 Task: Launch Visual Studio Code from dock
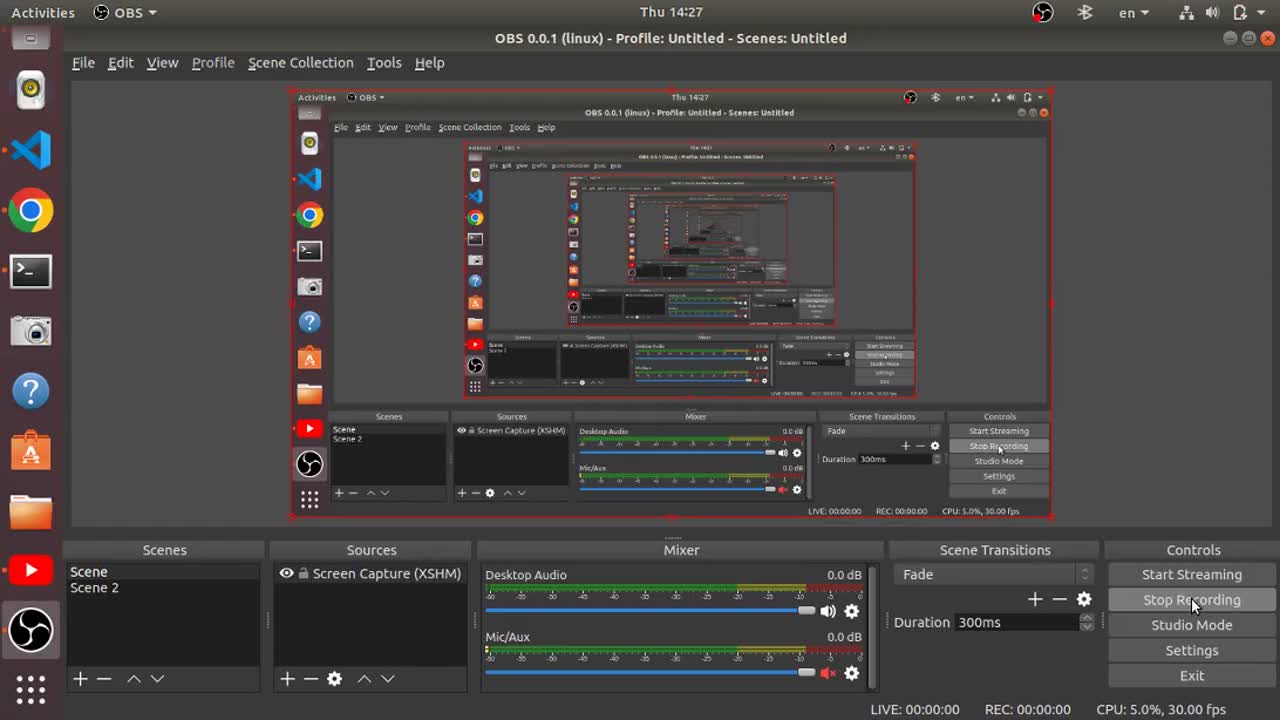coord(31,150)
